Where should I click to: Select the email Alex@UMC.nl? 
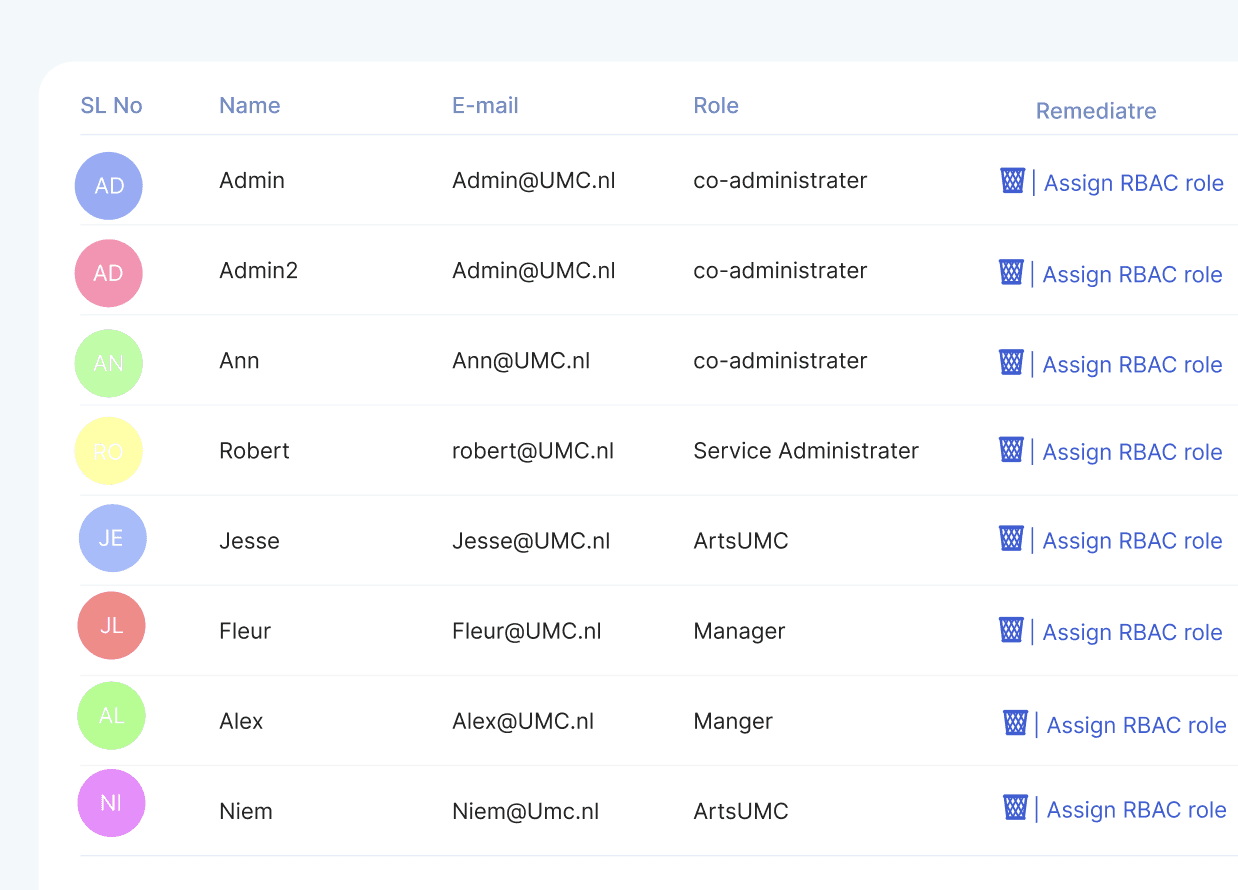click(523, 721)
